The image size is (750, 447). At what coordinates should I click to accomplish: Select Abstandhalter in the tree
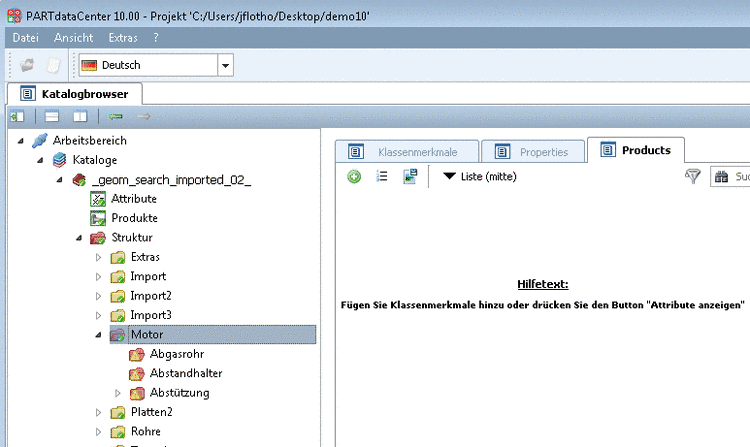coord(186,373)
